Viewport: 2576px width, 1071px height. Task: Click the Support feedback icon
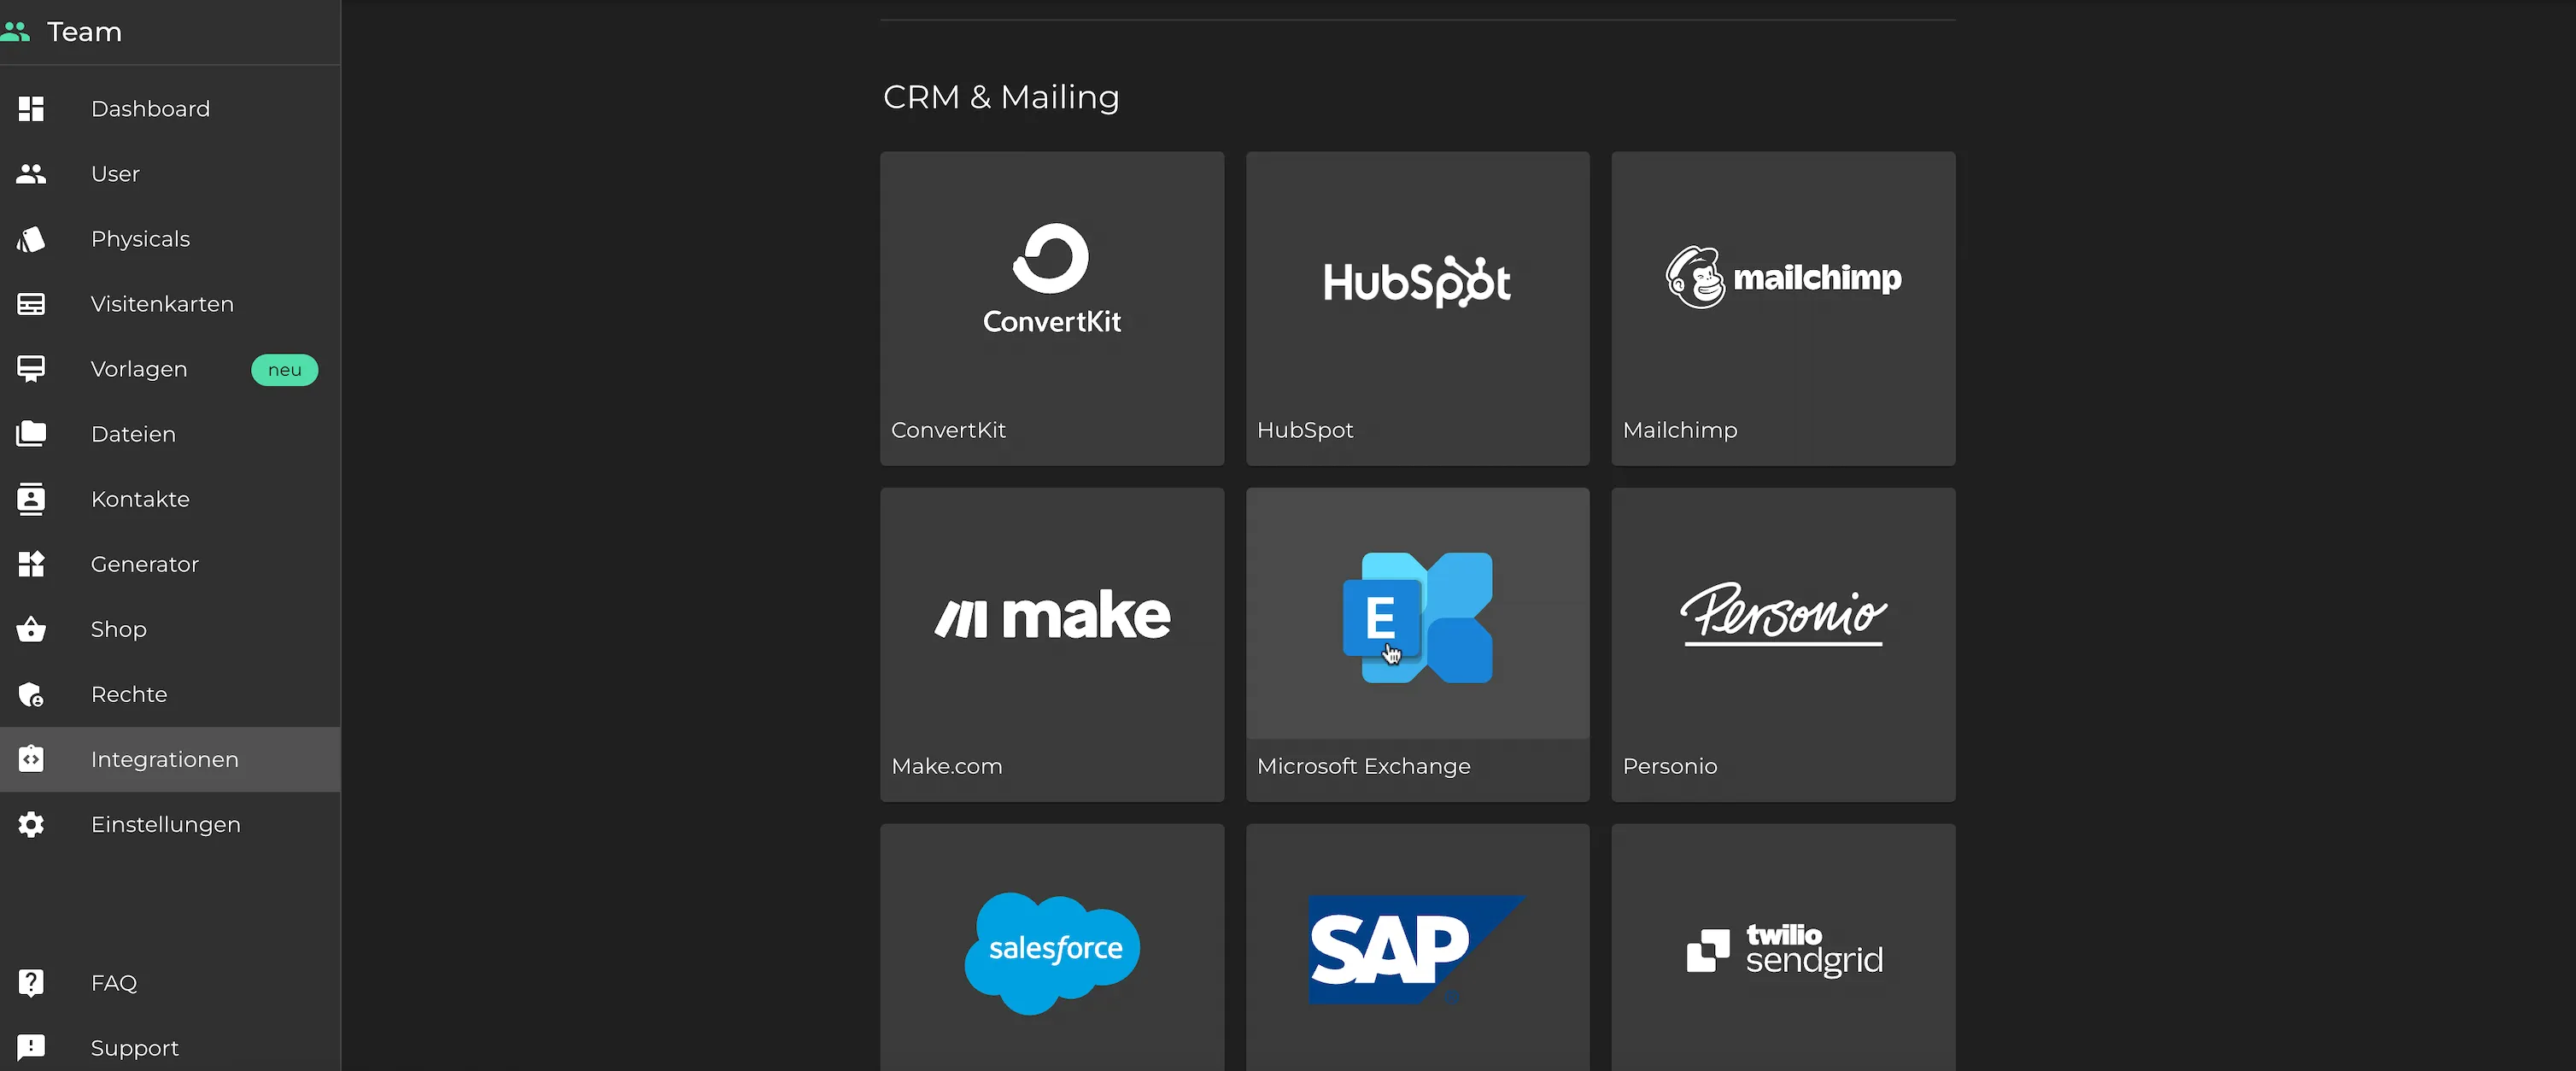point(31,1047)
